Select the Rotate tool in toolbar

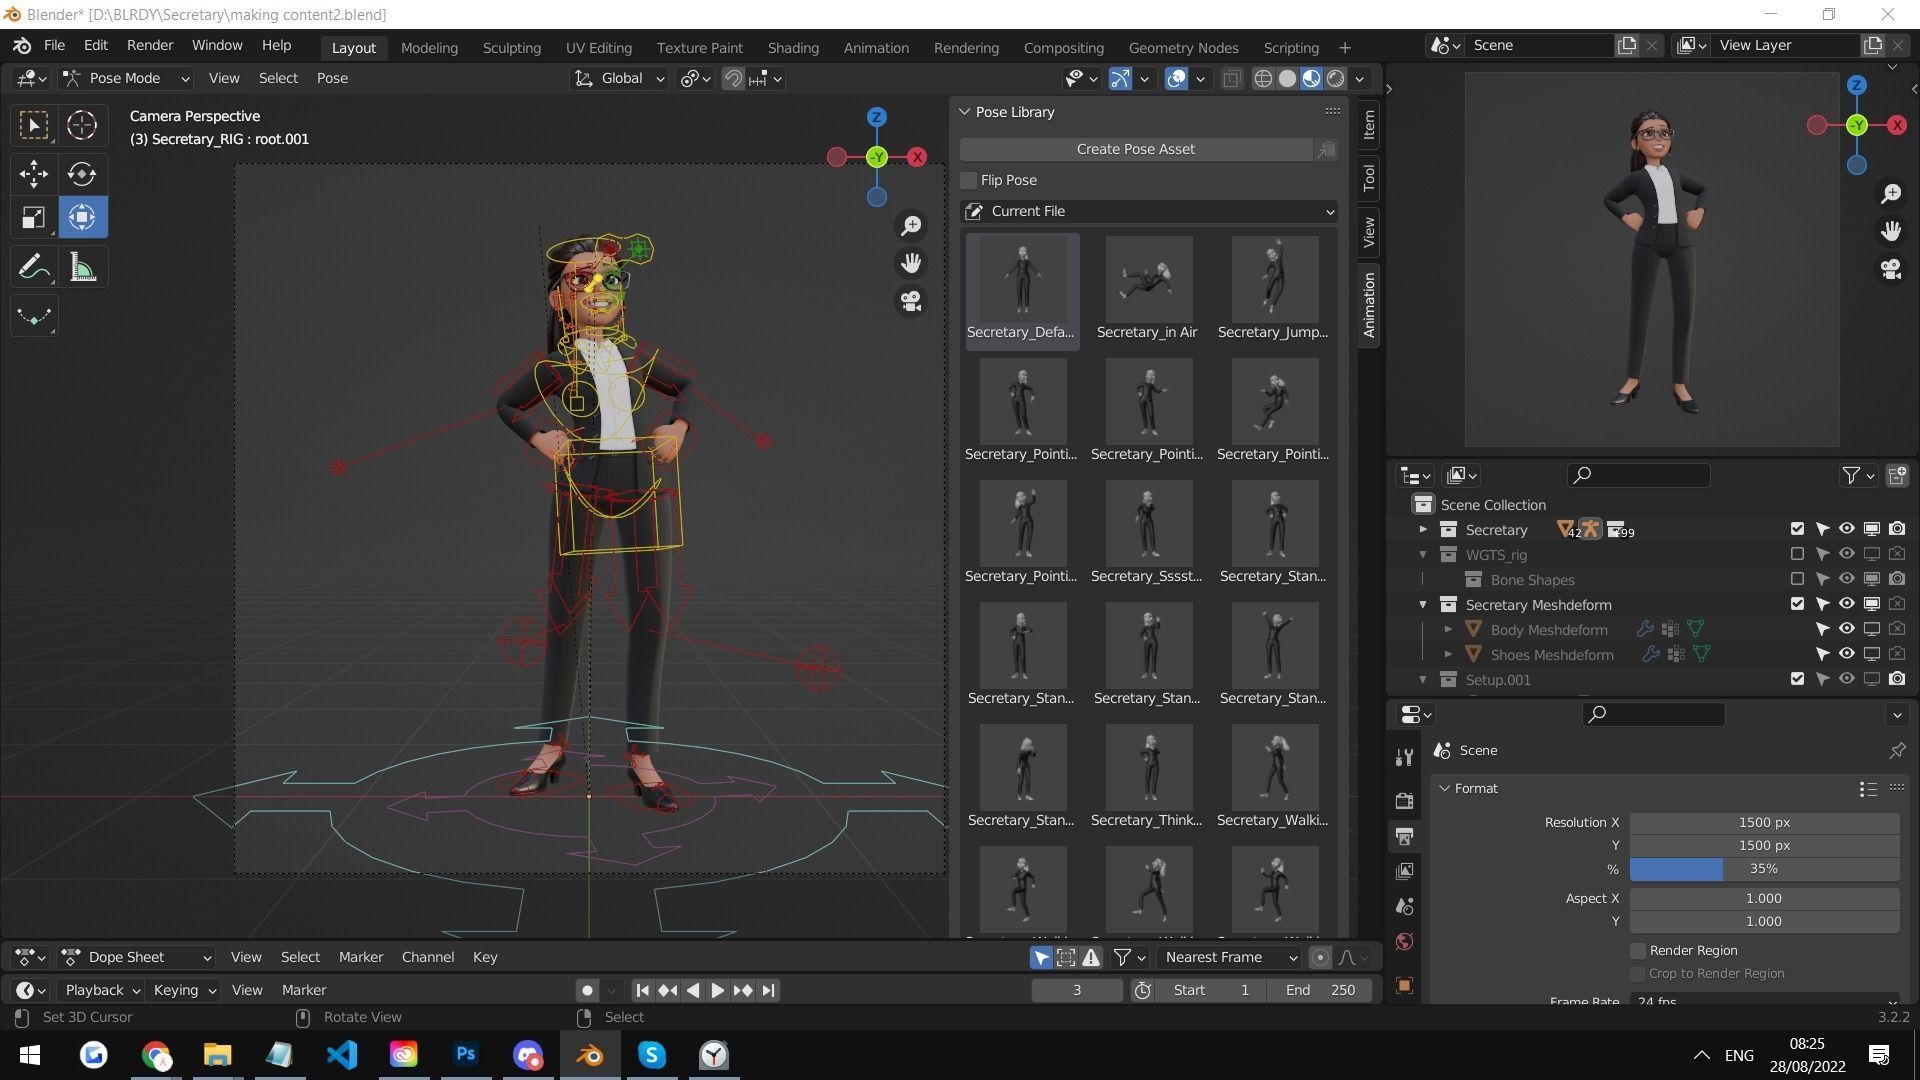82,174
